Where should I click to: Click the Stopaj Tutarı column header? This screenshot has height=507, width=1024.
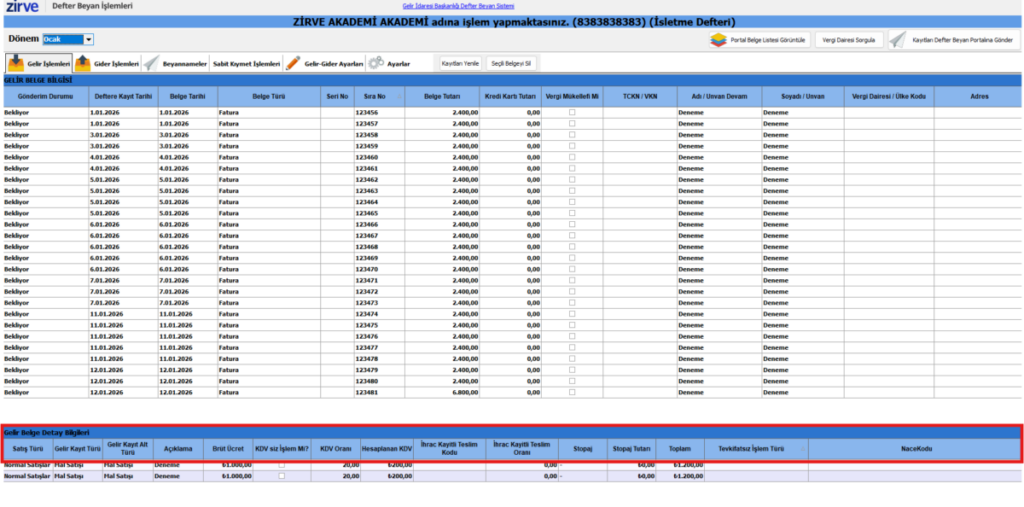tap(632, 449)
